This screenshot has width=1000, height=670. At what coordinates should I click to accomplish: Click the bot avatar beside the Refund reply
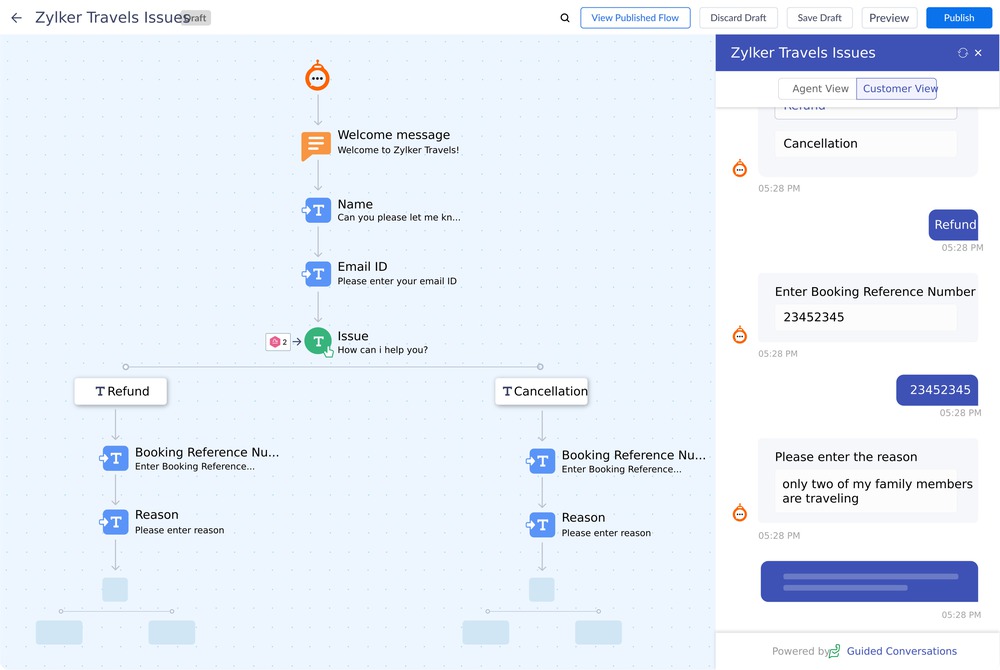pos(739,168)
